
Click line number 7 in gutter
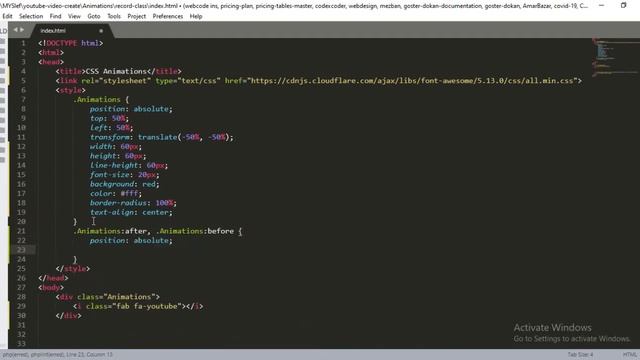point(23,100)
